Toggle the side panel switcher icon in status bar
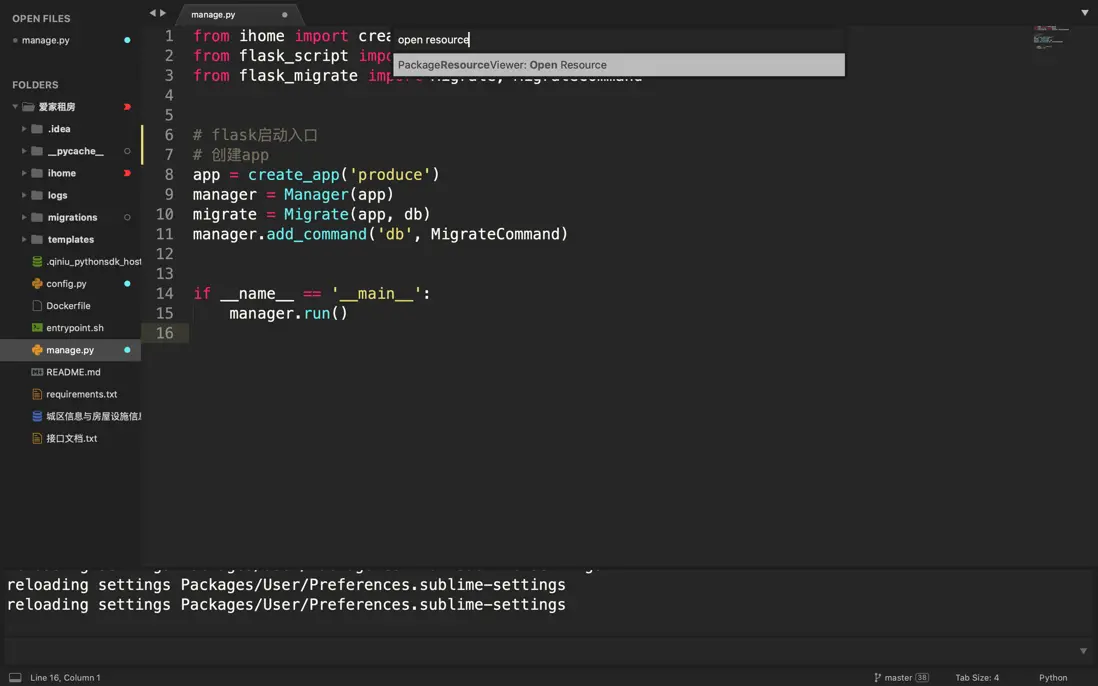 pos(15,678)
